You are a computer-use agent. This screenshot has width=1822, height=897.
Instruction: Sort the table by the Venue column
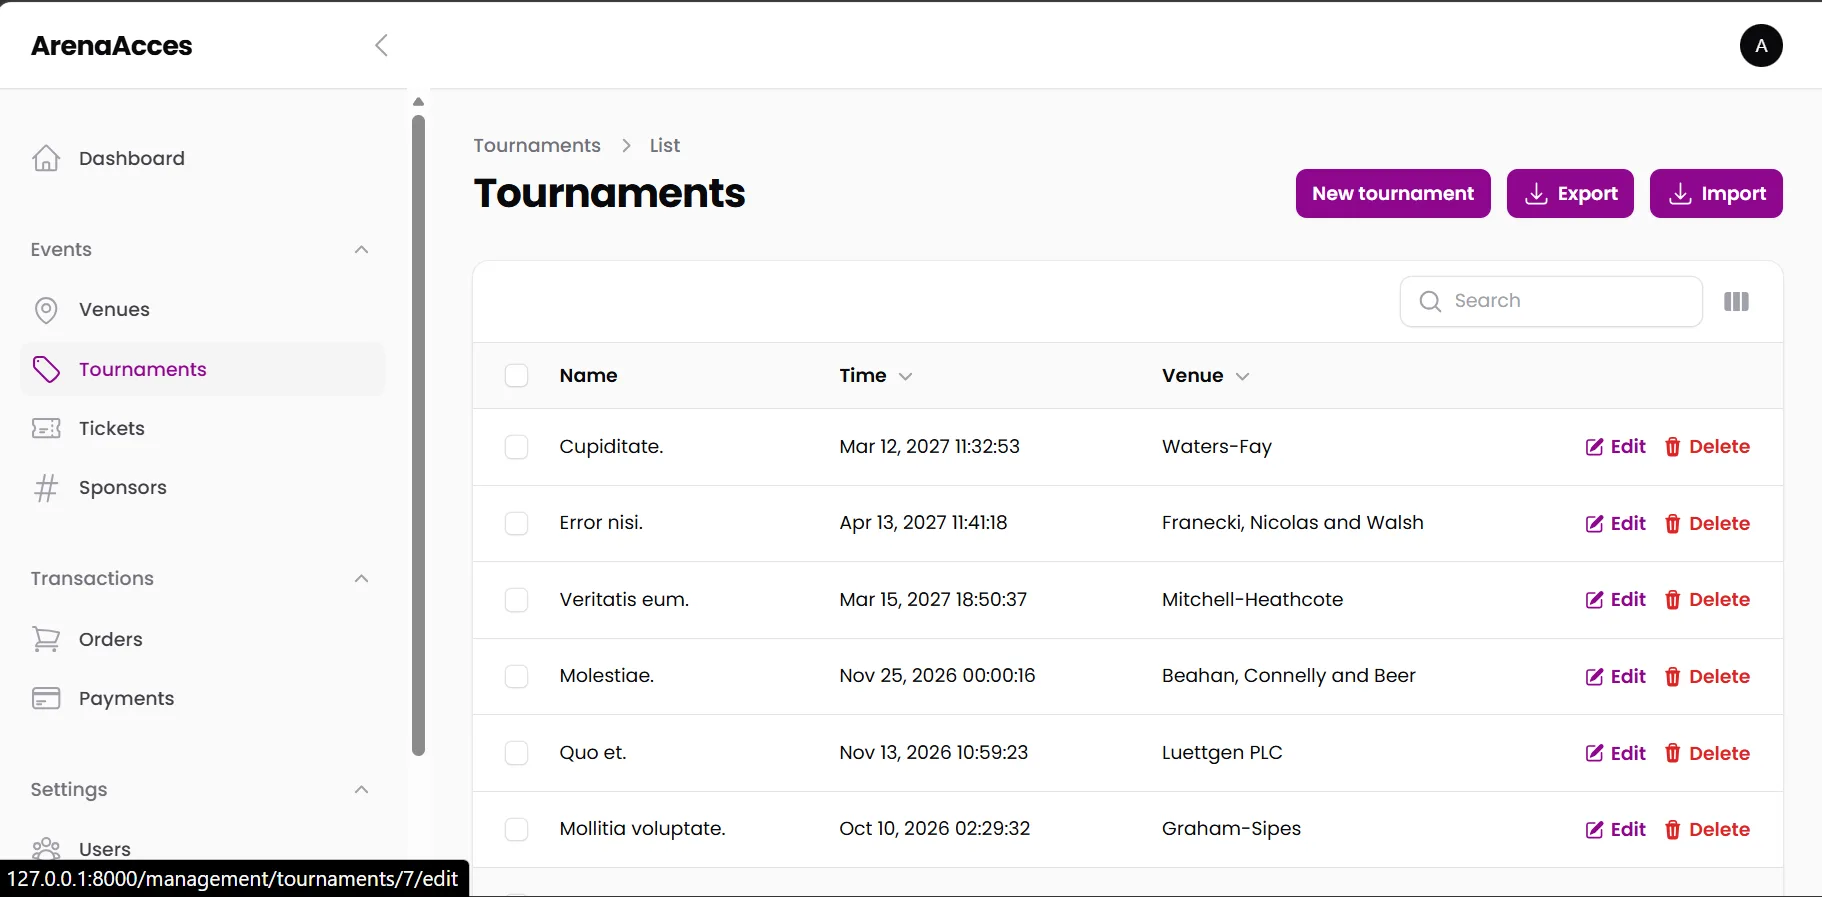(x=1205, y=376)
